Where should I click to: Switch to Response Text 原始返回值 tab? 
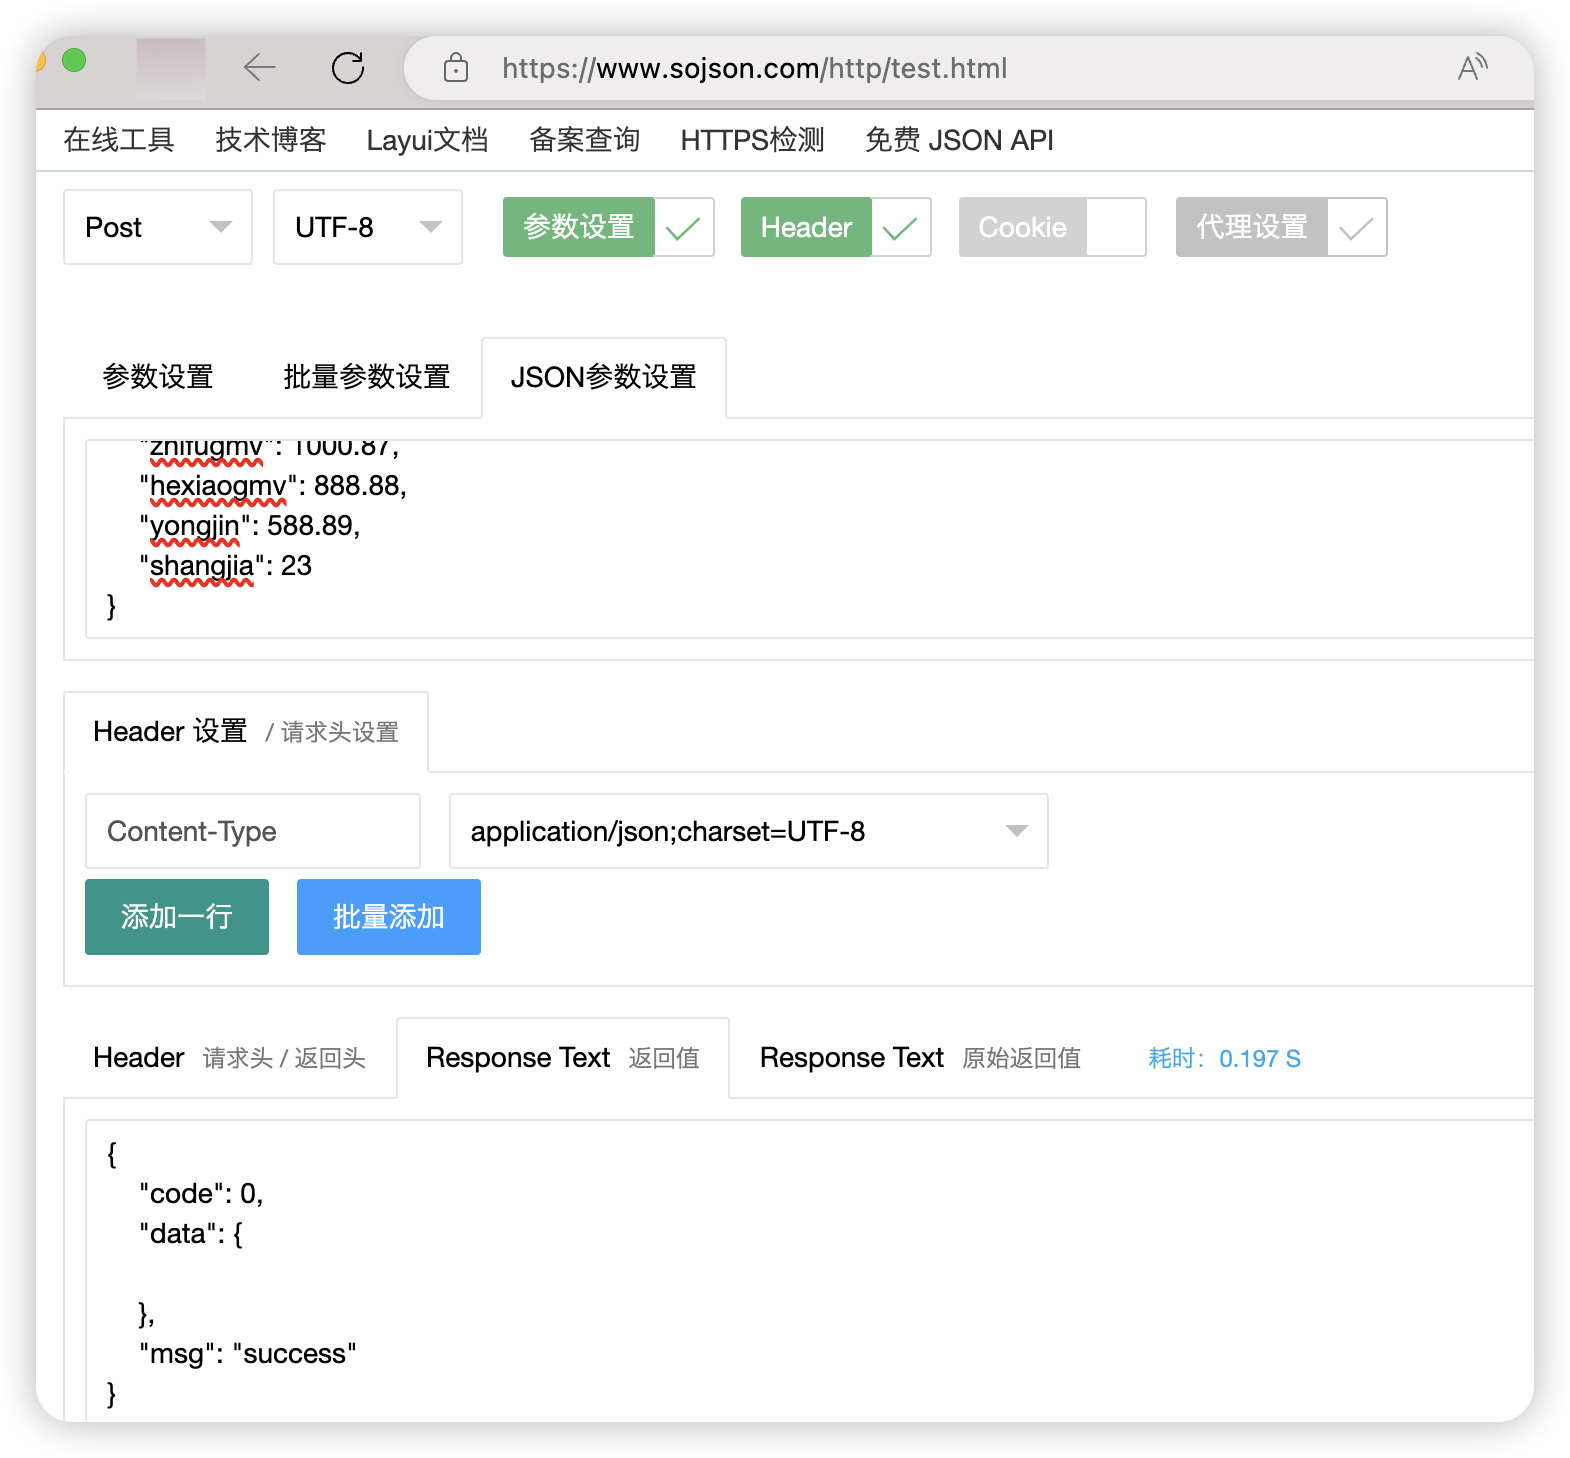(x=921, y=1058)
